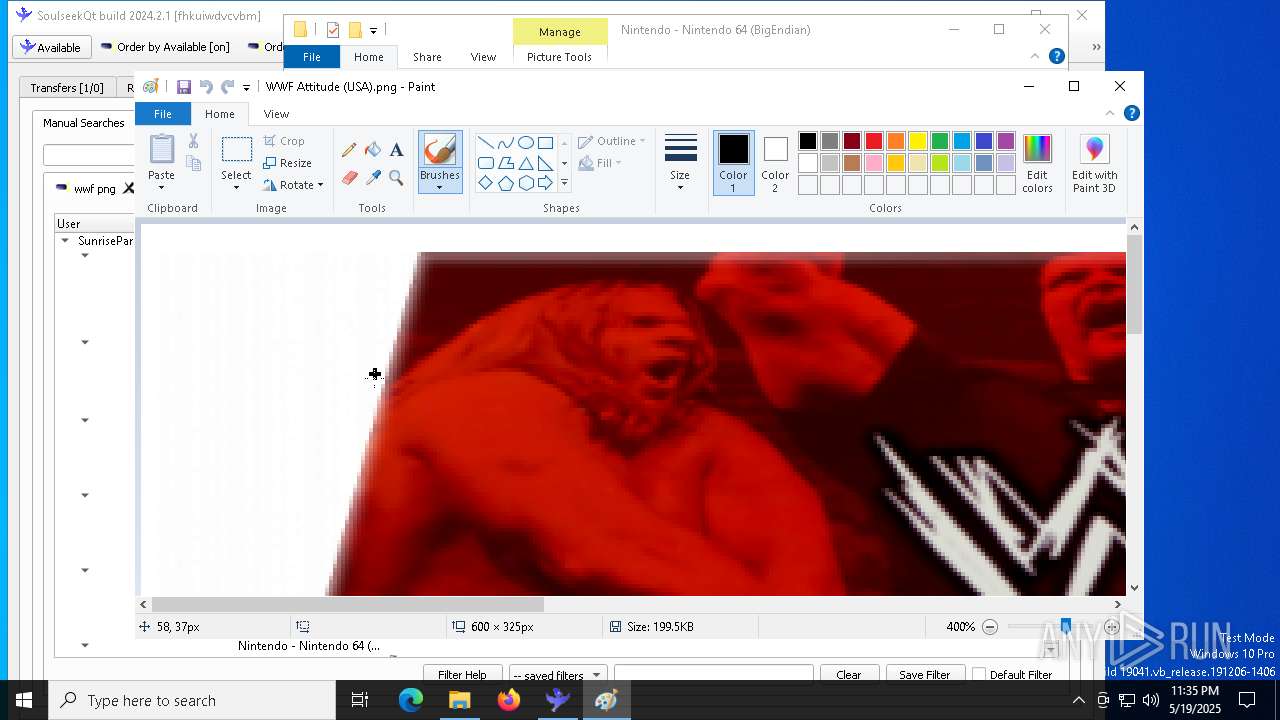Open Picture Tools tab in Explorer
Screen dimensions: 1280x720
pos(559,57)
